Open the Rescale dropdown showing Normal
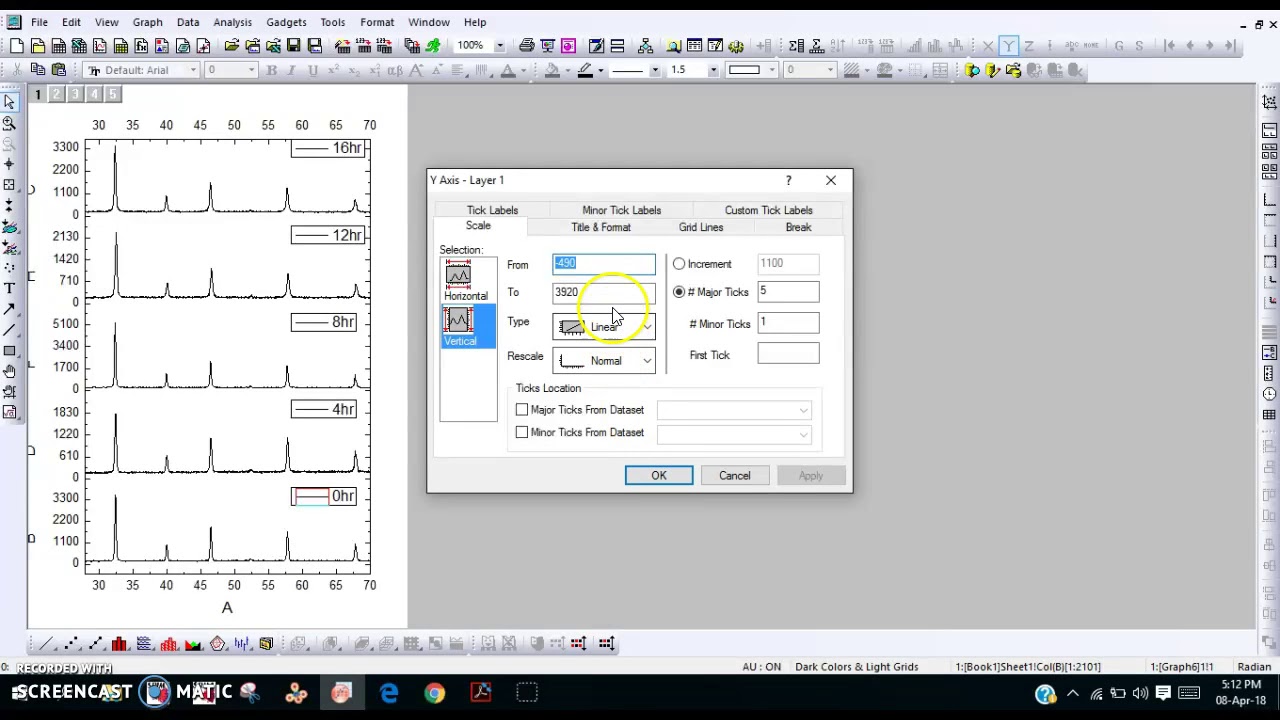 pyautogui.click(x=604, y=361)
